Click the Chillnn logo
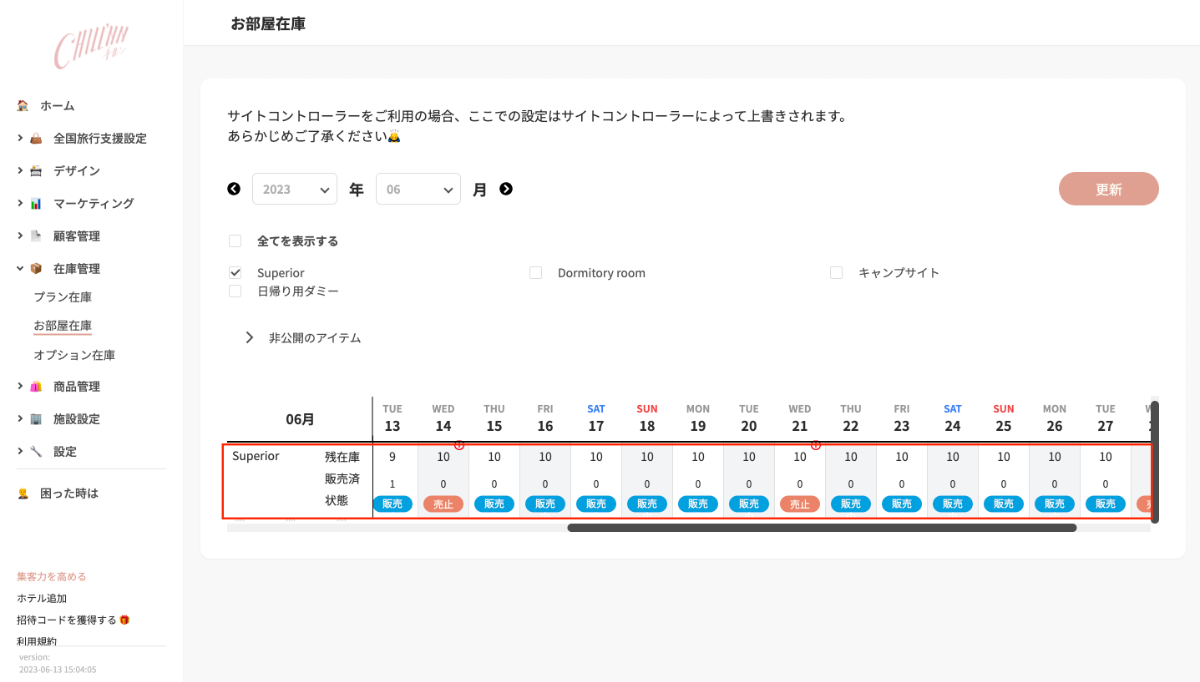 click(x=91, y=48)
